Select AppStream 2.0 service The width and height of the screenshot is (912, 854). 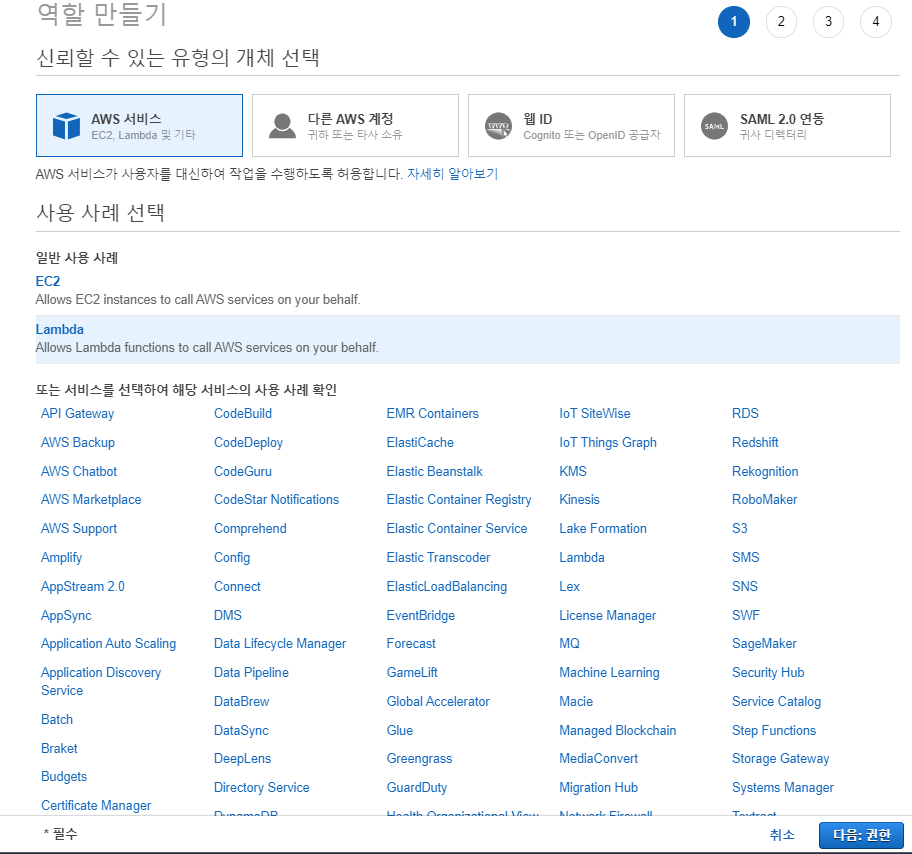83,586
